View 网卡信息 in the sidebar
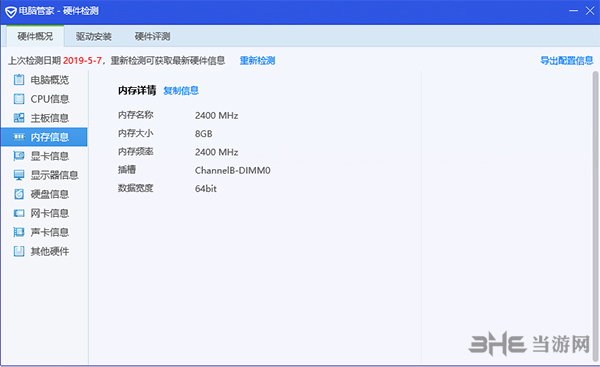The height and width of the screenshot is (367, 600). pyautogui.click(x=44, y=213)
